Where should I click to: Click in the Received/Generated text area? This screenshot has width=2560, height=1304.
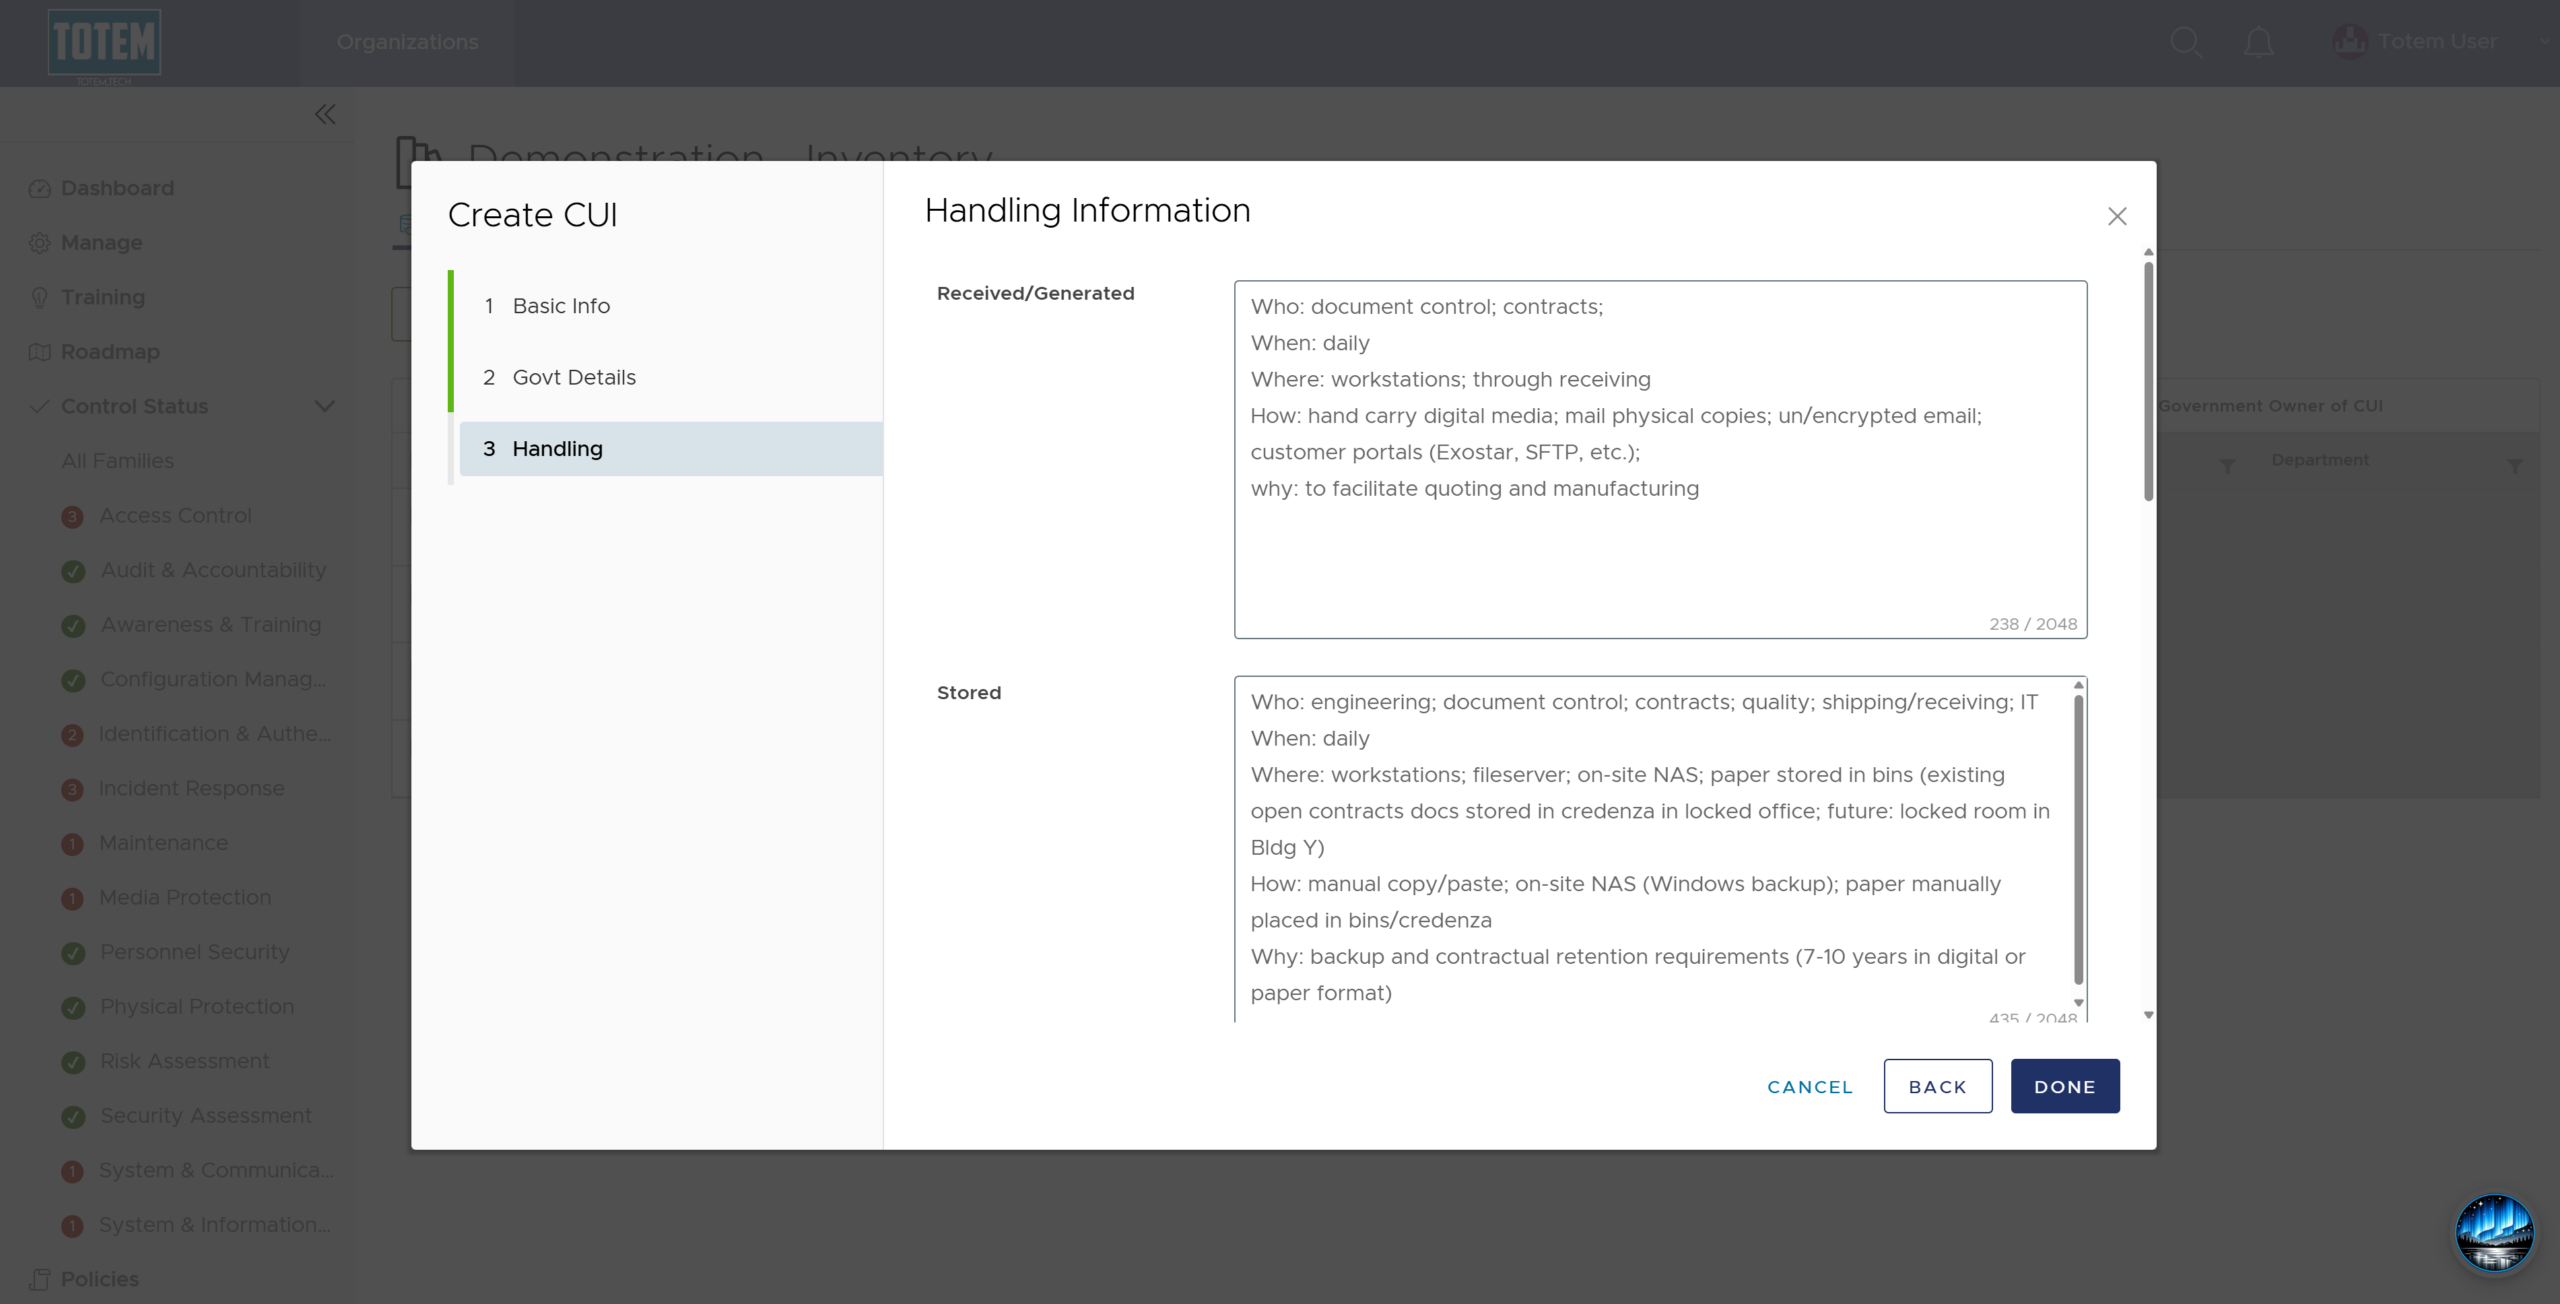coord(1660,459)
